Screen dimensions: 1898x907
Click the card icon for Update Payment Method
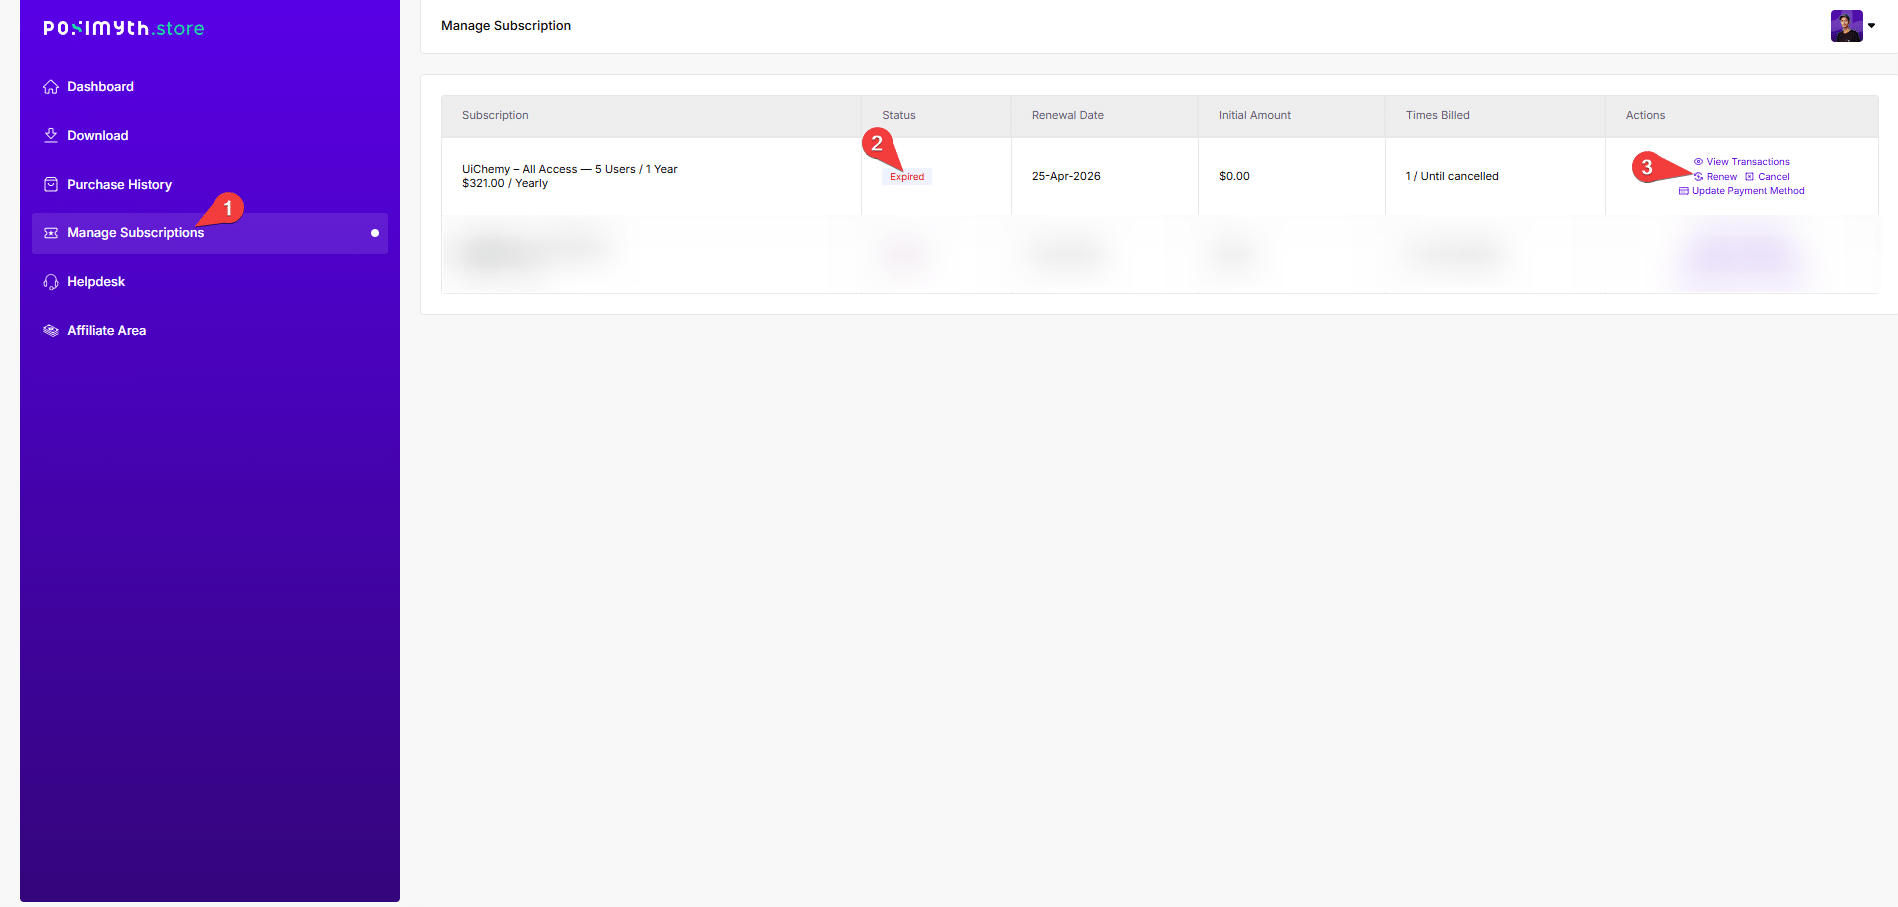coord(1684,191)
